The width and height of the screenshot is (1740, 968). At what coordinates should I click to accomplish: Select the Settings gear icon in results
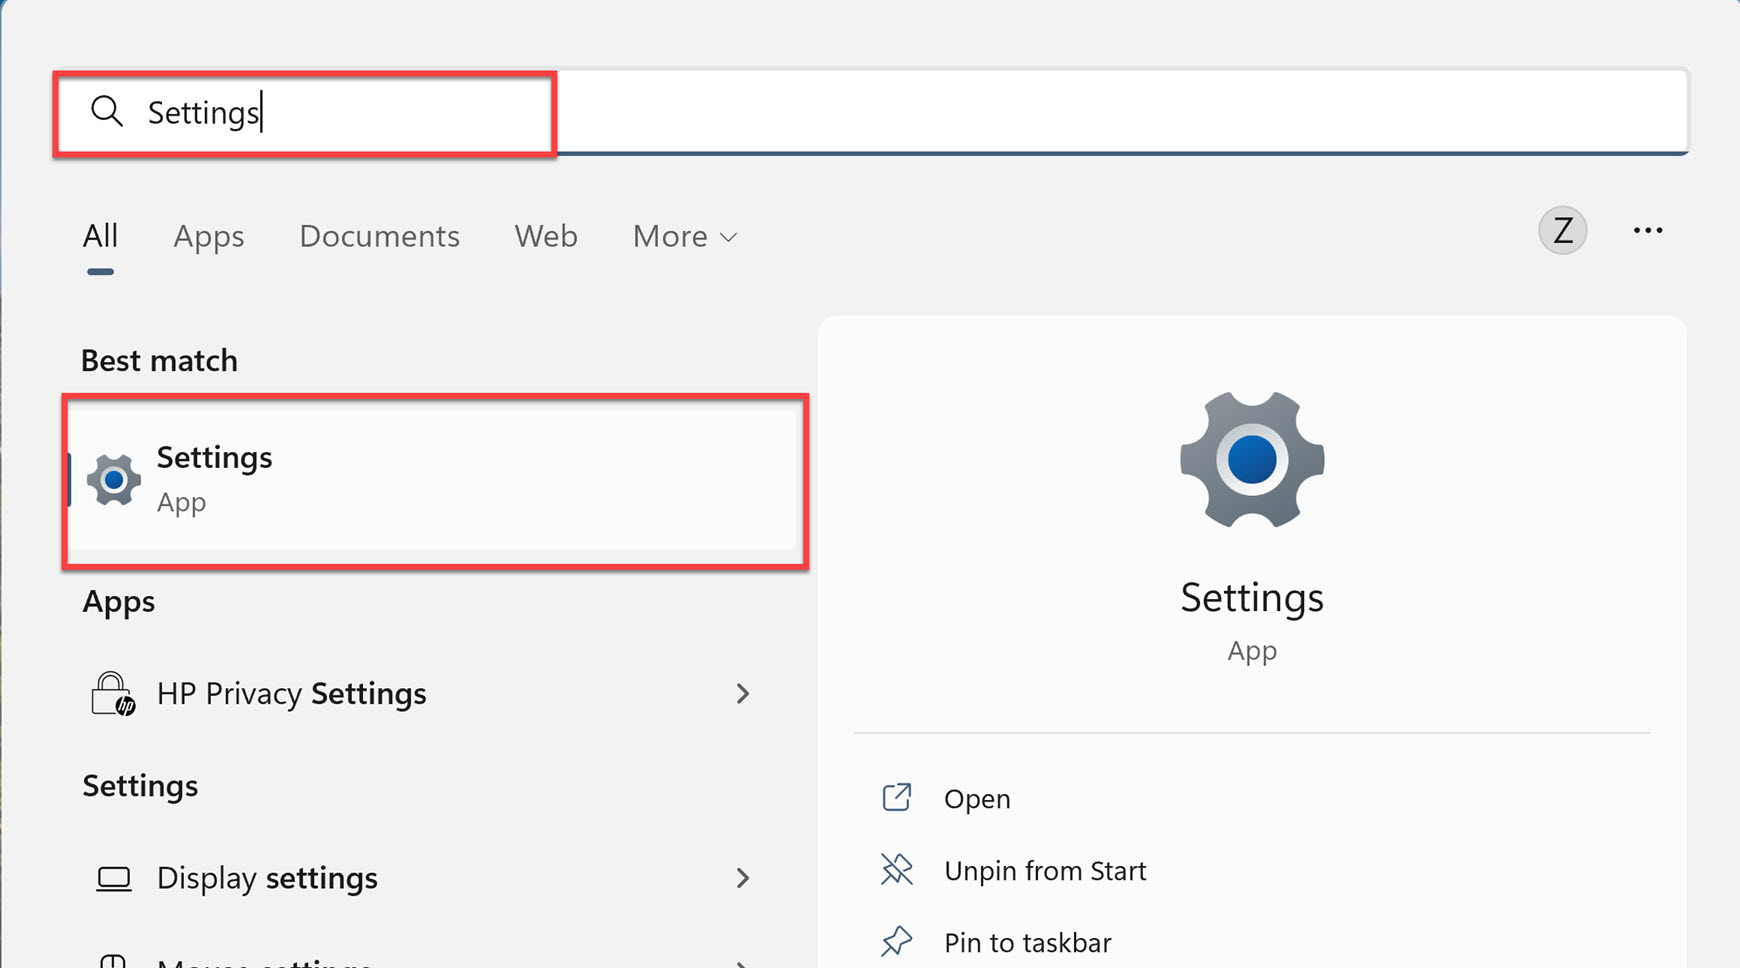(113, 479)
